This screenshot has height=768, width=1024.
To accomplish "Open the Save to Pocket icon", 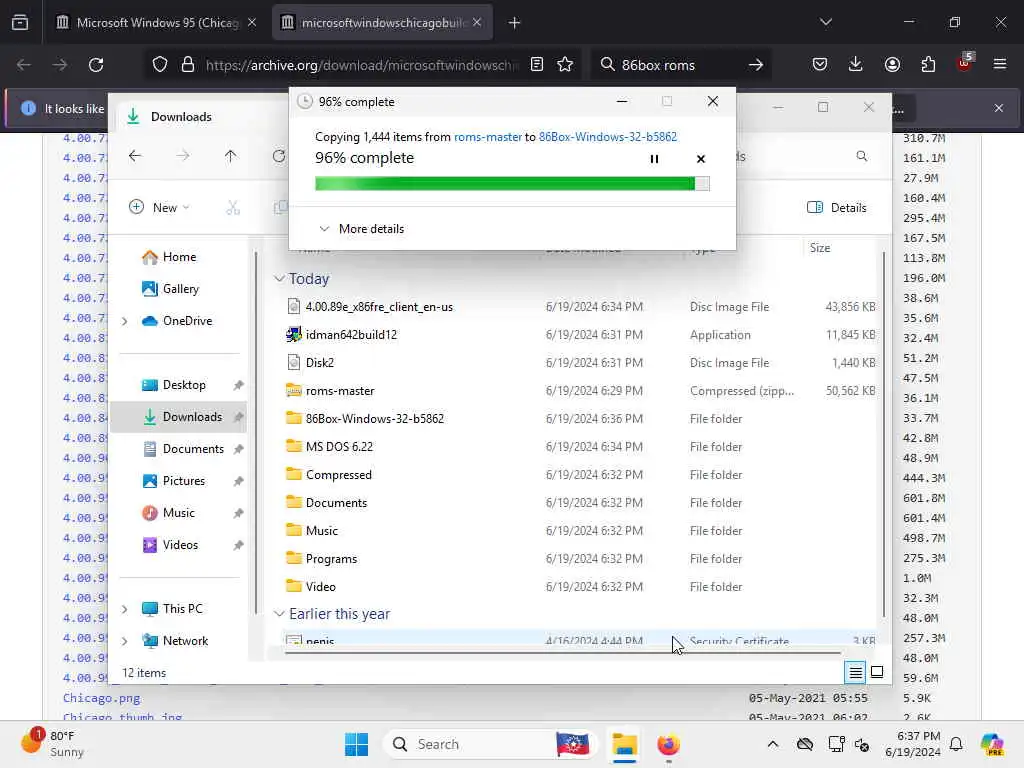I will 820,65.
